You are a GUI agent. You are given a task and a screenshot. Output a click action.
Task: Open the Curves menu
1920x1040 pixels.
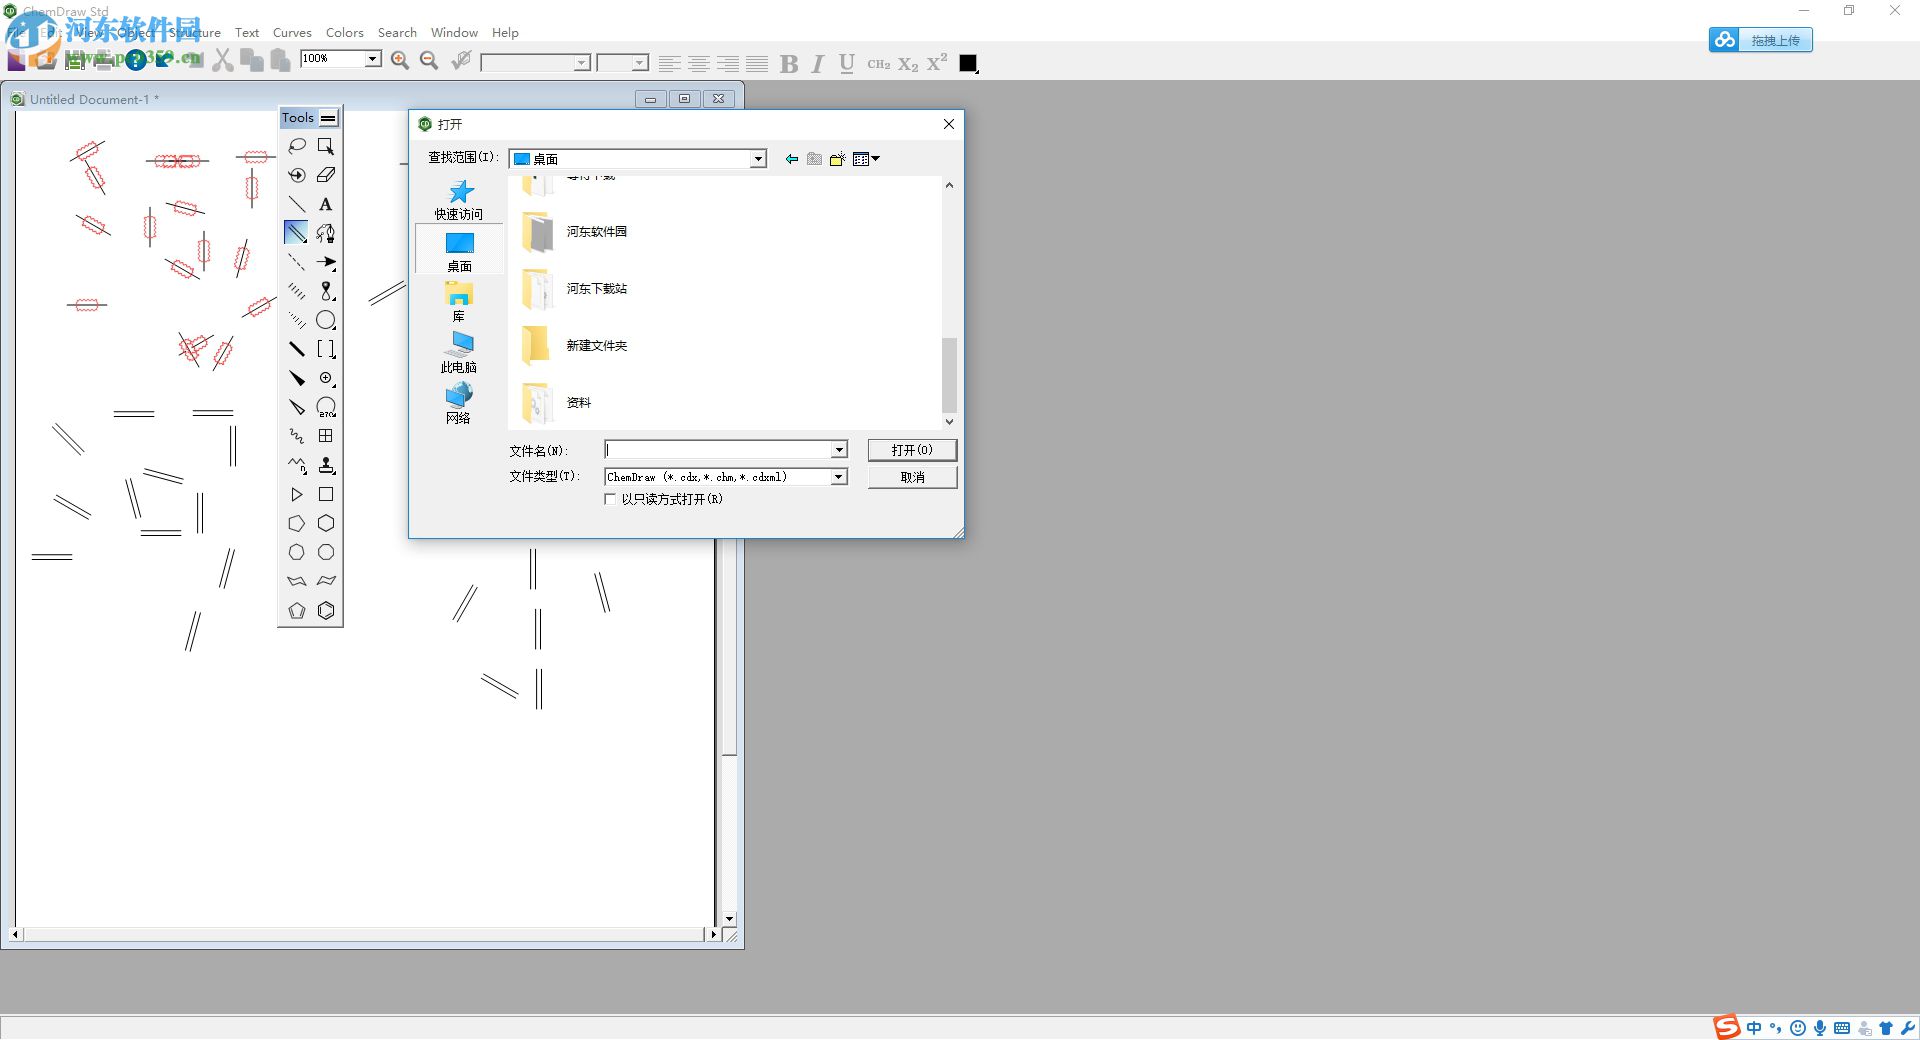coord(292,33)
